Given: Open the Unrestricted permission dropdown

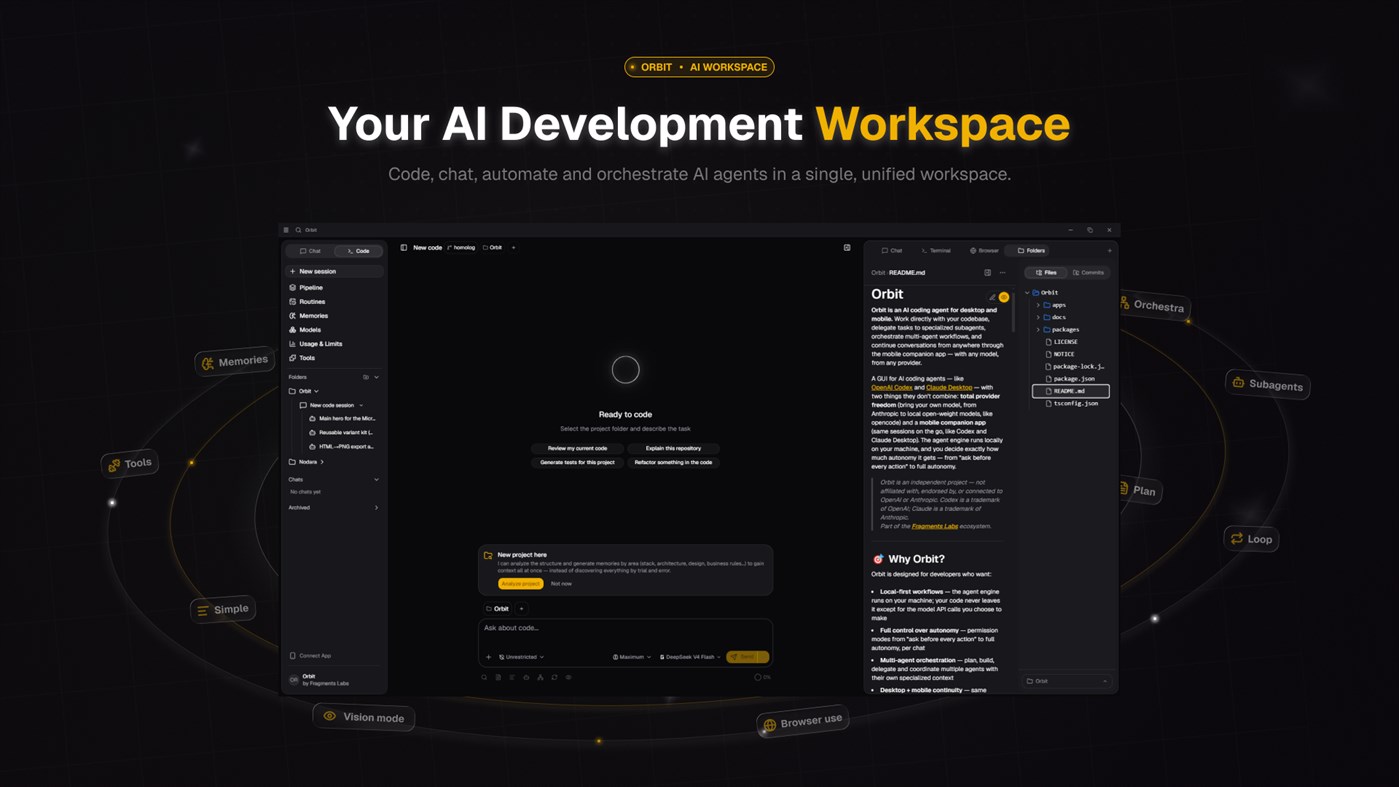Looking at the screenshot, I should [521, 657].
